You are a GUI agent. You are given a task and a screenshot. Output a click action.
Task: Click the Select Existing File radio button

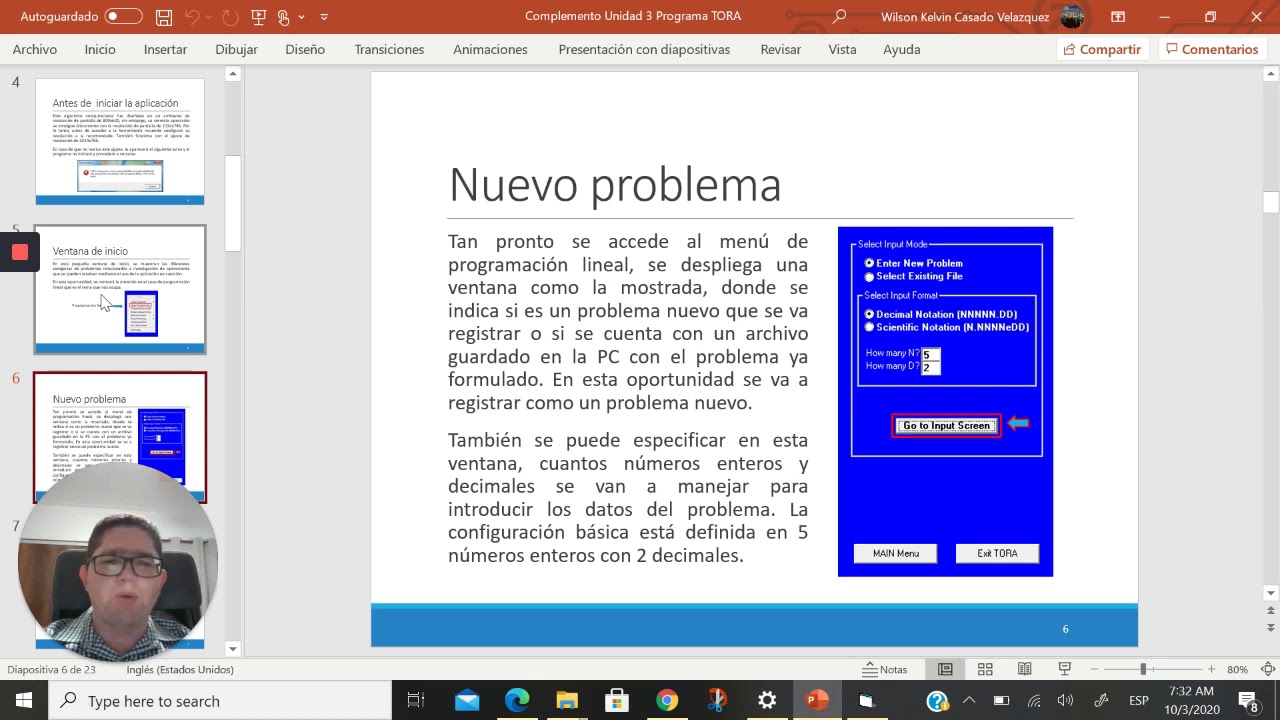coord(869,276)
